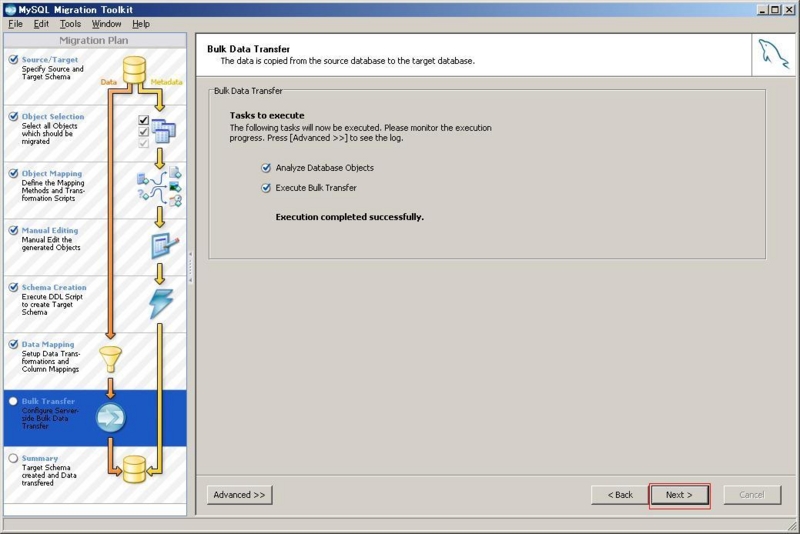The height and width of the screenshot is (534, 800).
Task: Click the Data Mapping step checkmark
Action: 13,345
